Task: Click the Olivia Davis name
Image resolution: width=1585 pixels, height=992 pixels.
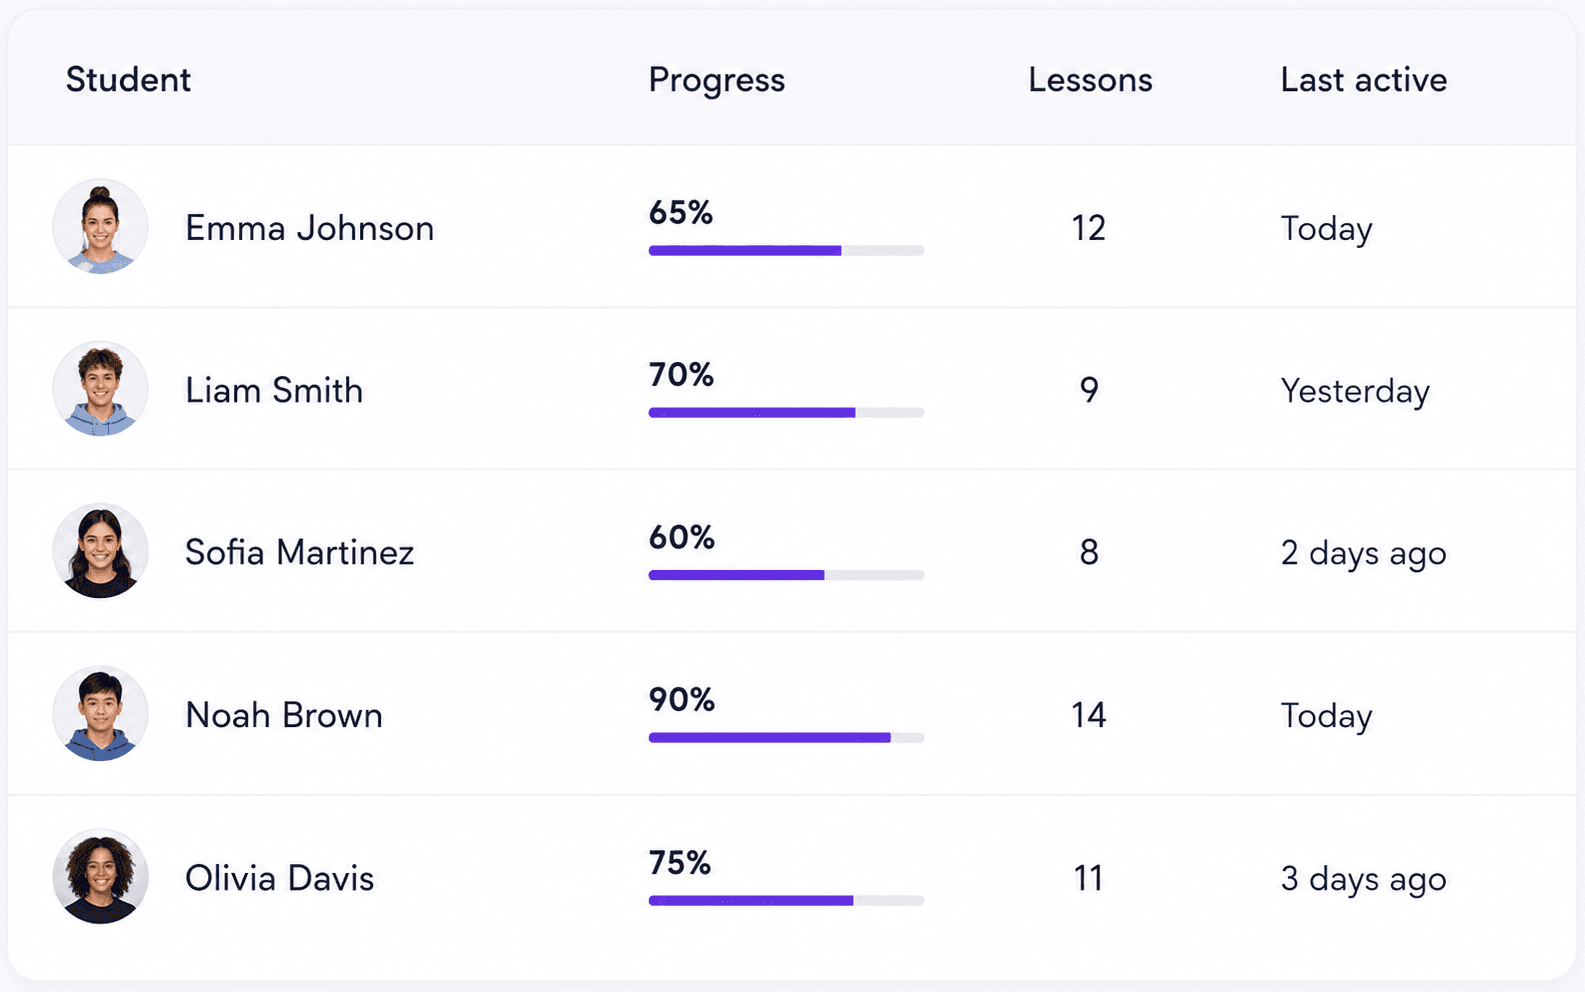Action: pyautogui.click(x=279, y=878)
